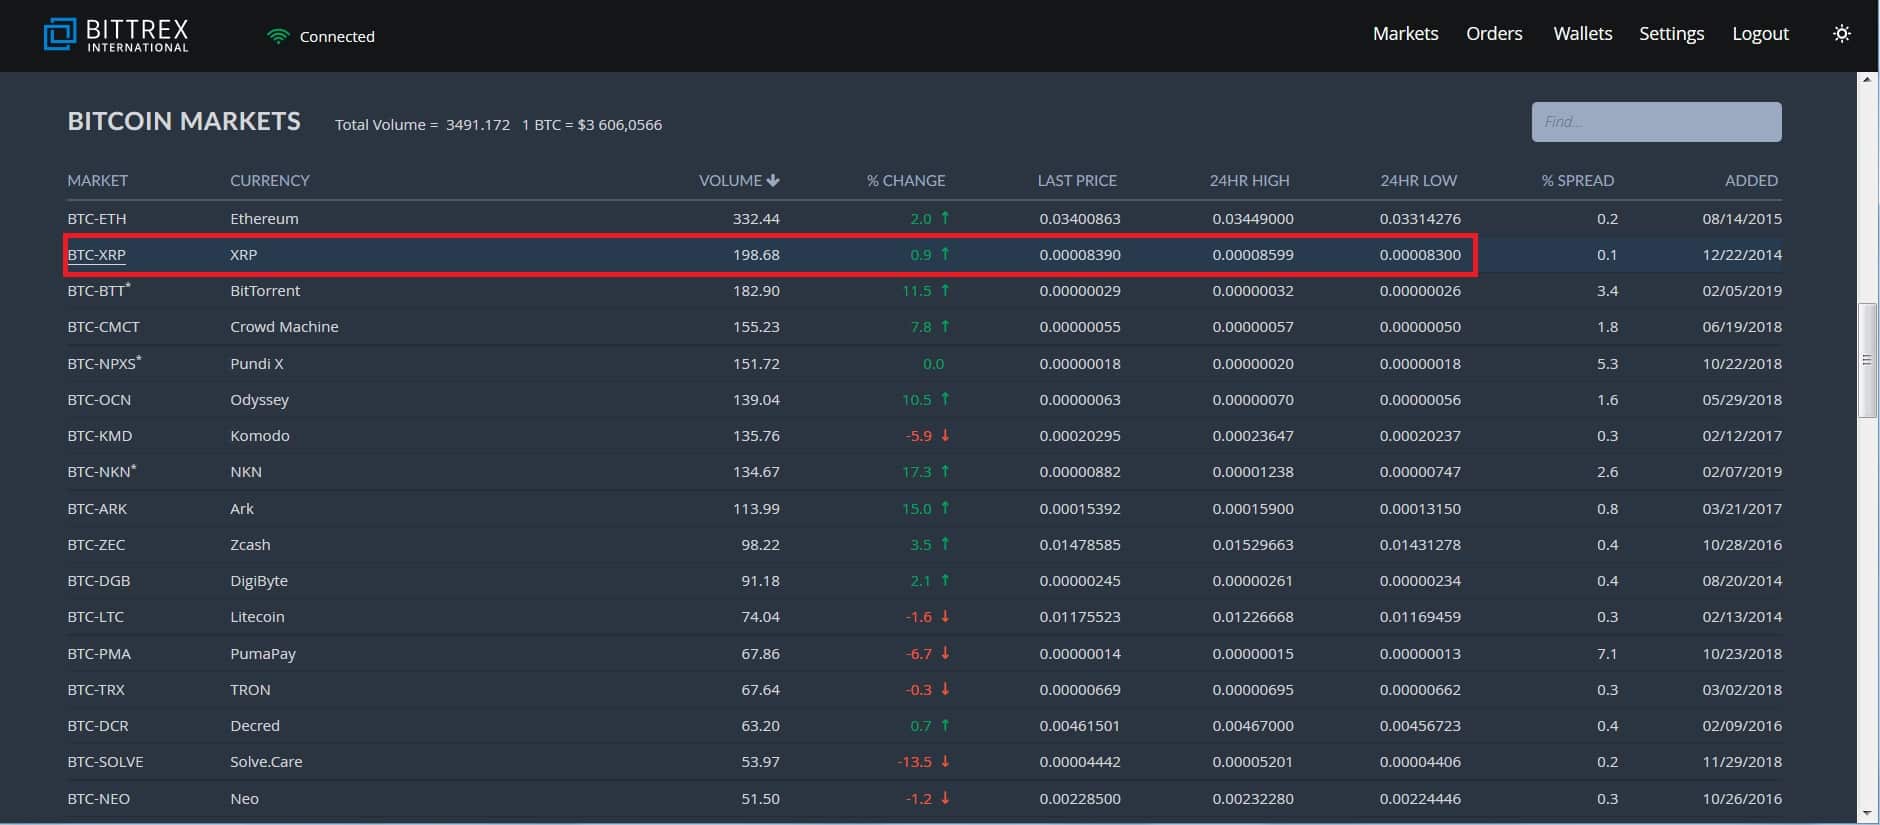The height and width of the screenshot is (825, 1880).
Task: Open the BTC-ZEC market link
Action: [x=96, y=545]
